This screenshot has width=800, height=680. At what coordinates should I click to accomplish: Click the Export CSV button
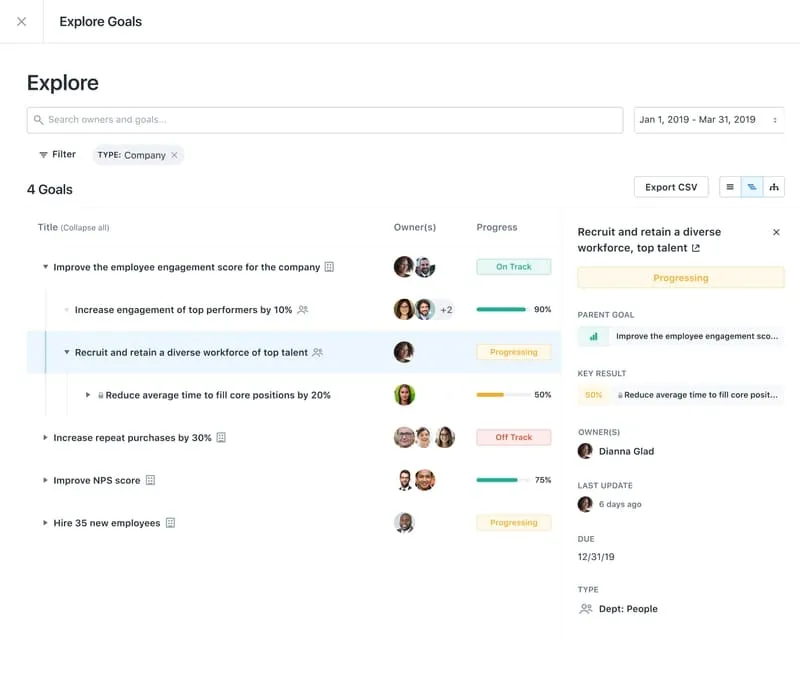pos(671,187)
